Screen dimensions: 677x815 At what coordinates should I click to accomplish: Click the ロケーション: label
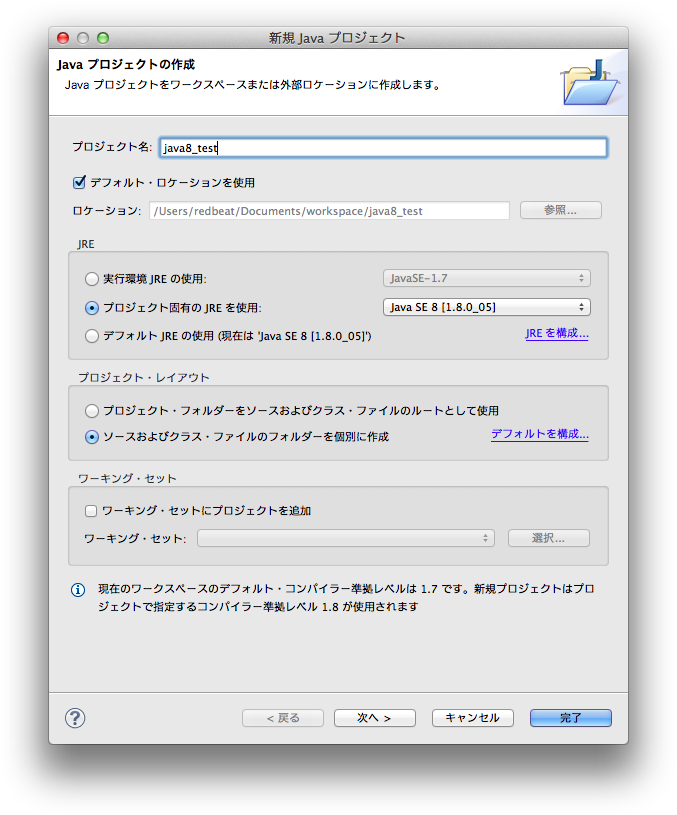click(107, 211)
